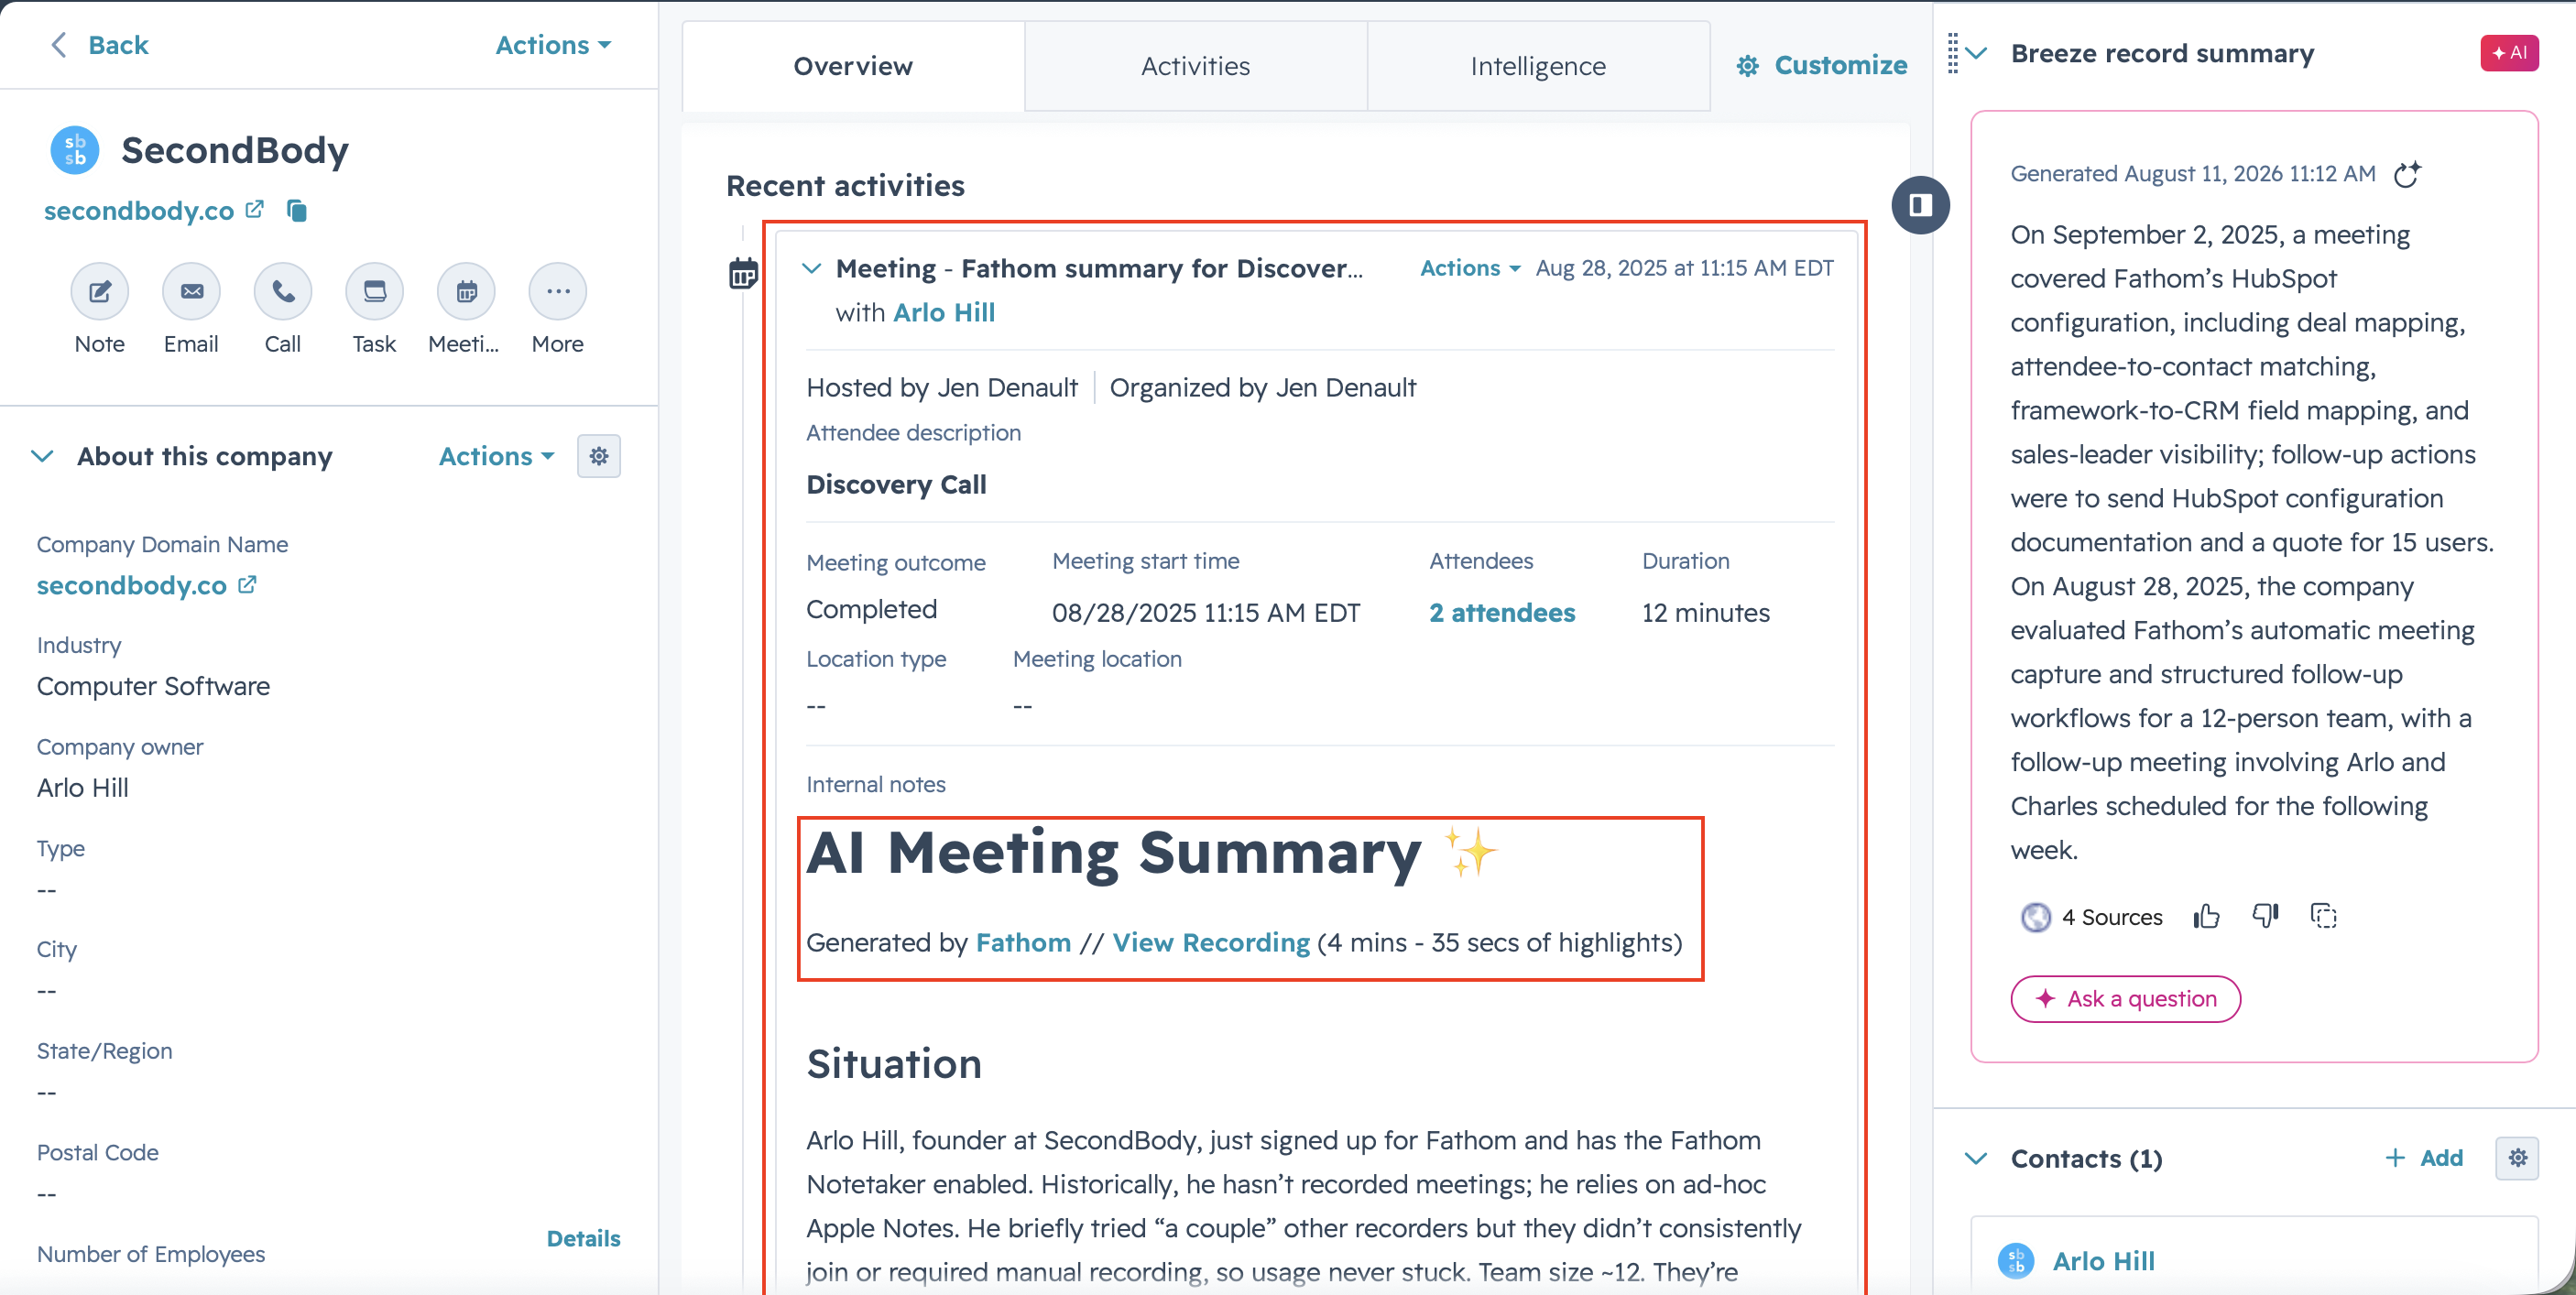Screen dimensions: 2576x1295
Task: Schedule a meeting via the Meeting icon
Action: pos(466,291)
